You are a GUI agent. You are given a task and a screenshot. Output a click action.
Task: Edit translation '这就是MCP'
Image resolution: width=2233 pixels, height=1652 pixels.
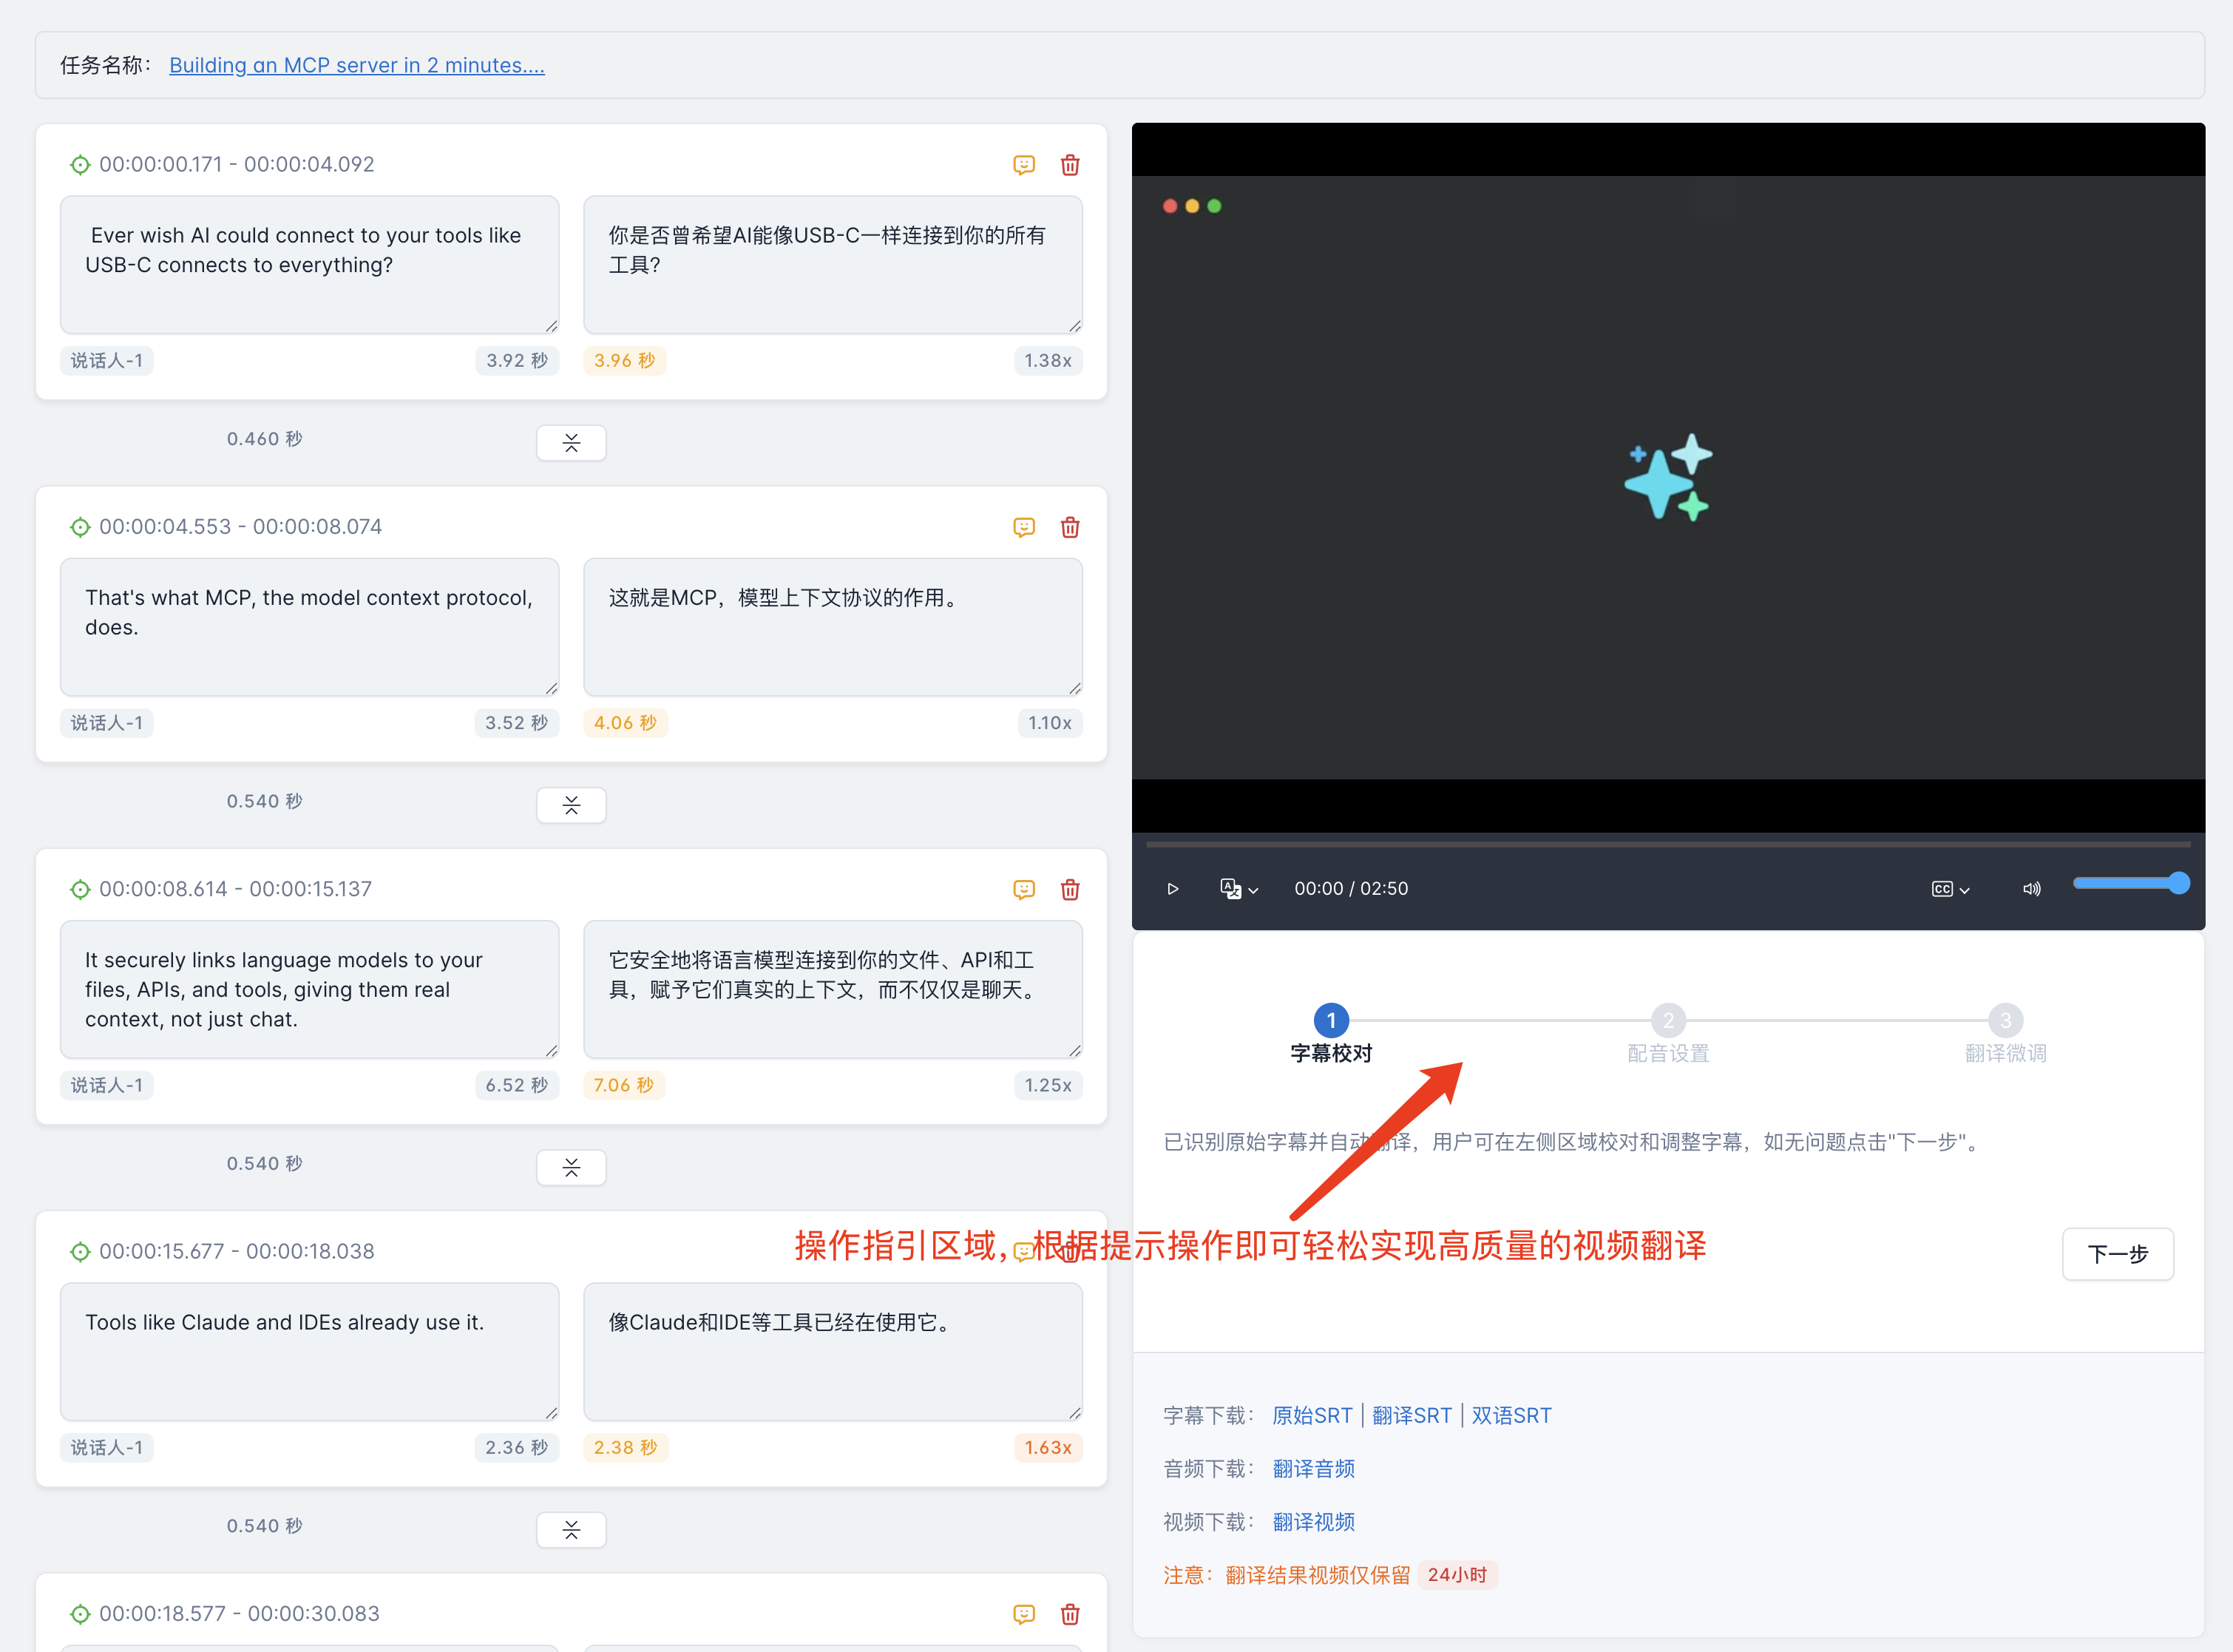[832, 627]
